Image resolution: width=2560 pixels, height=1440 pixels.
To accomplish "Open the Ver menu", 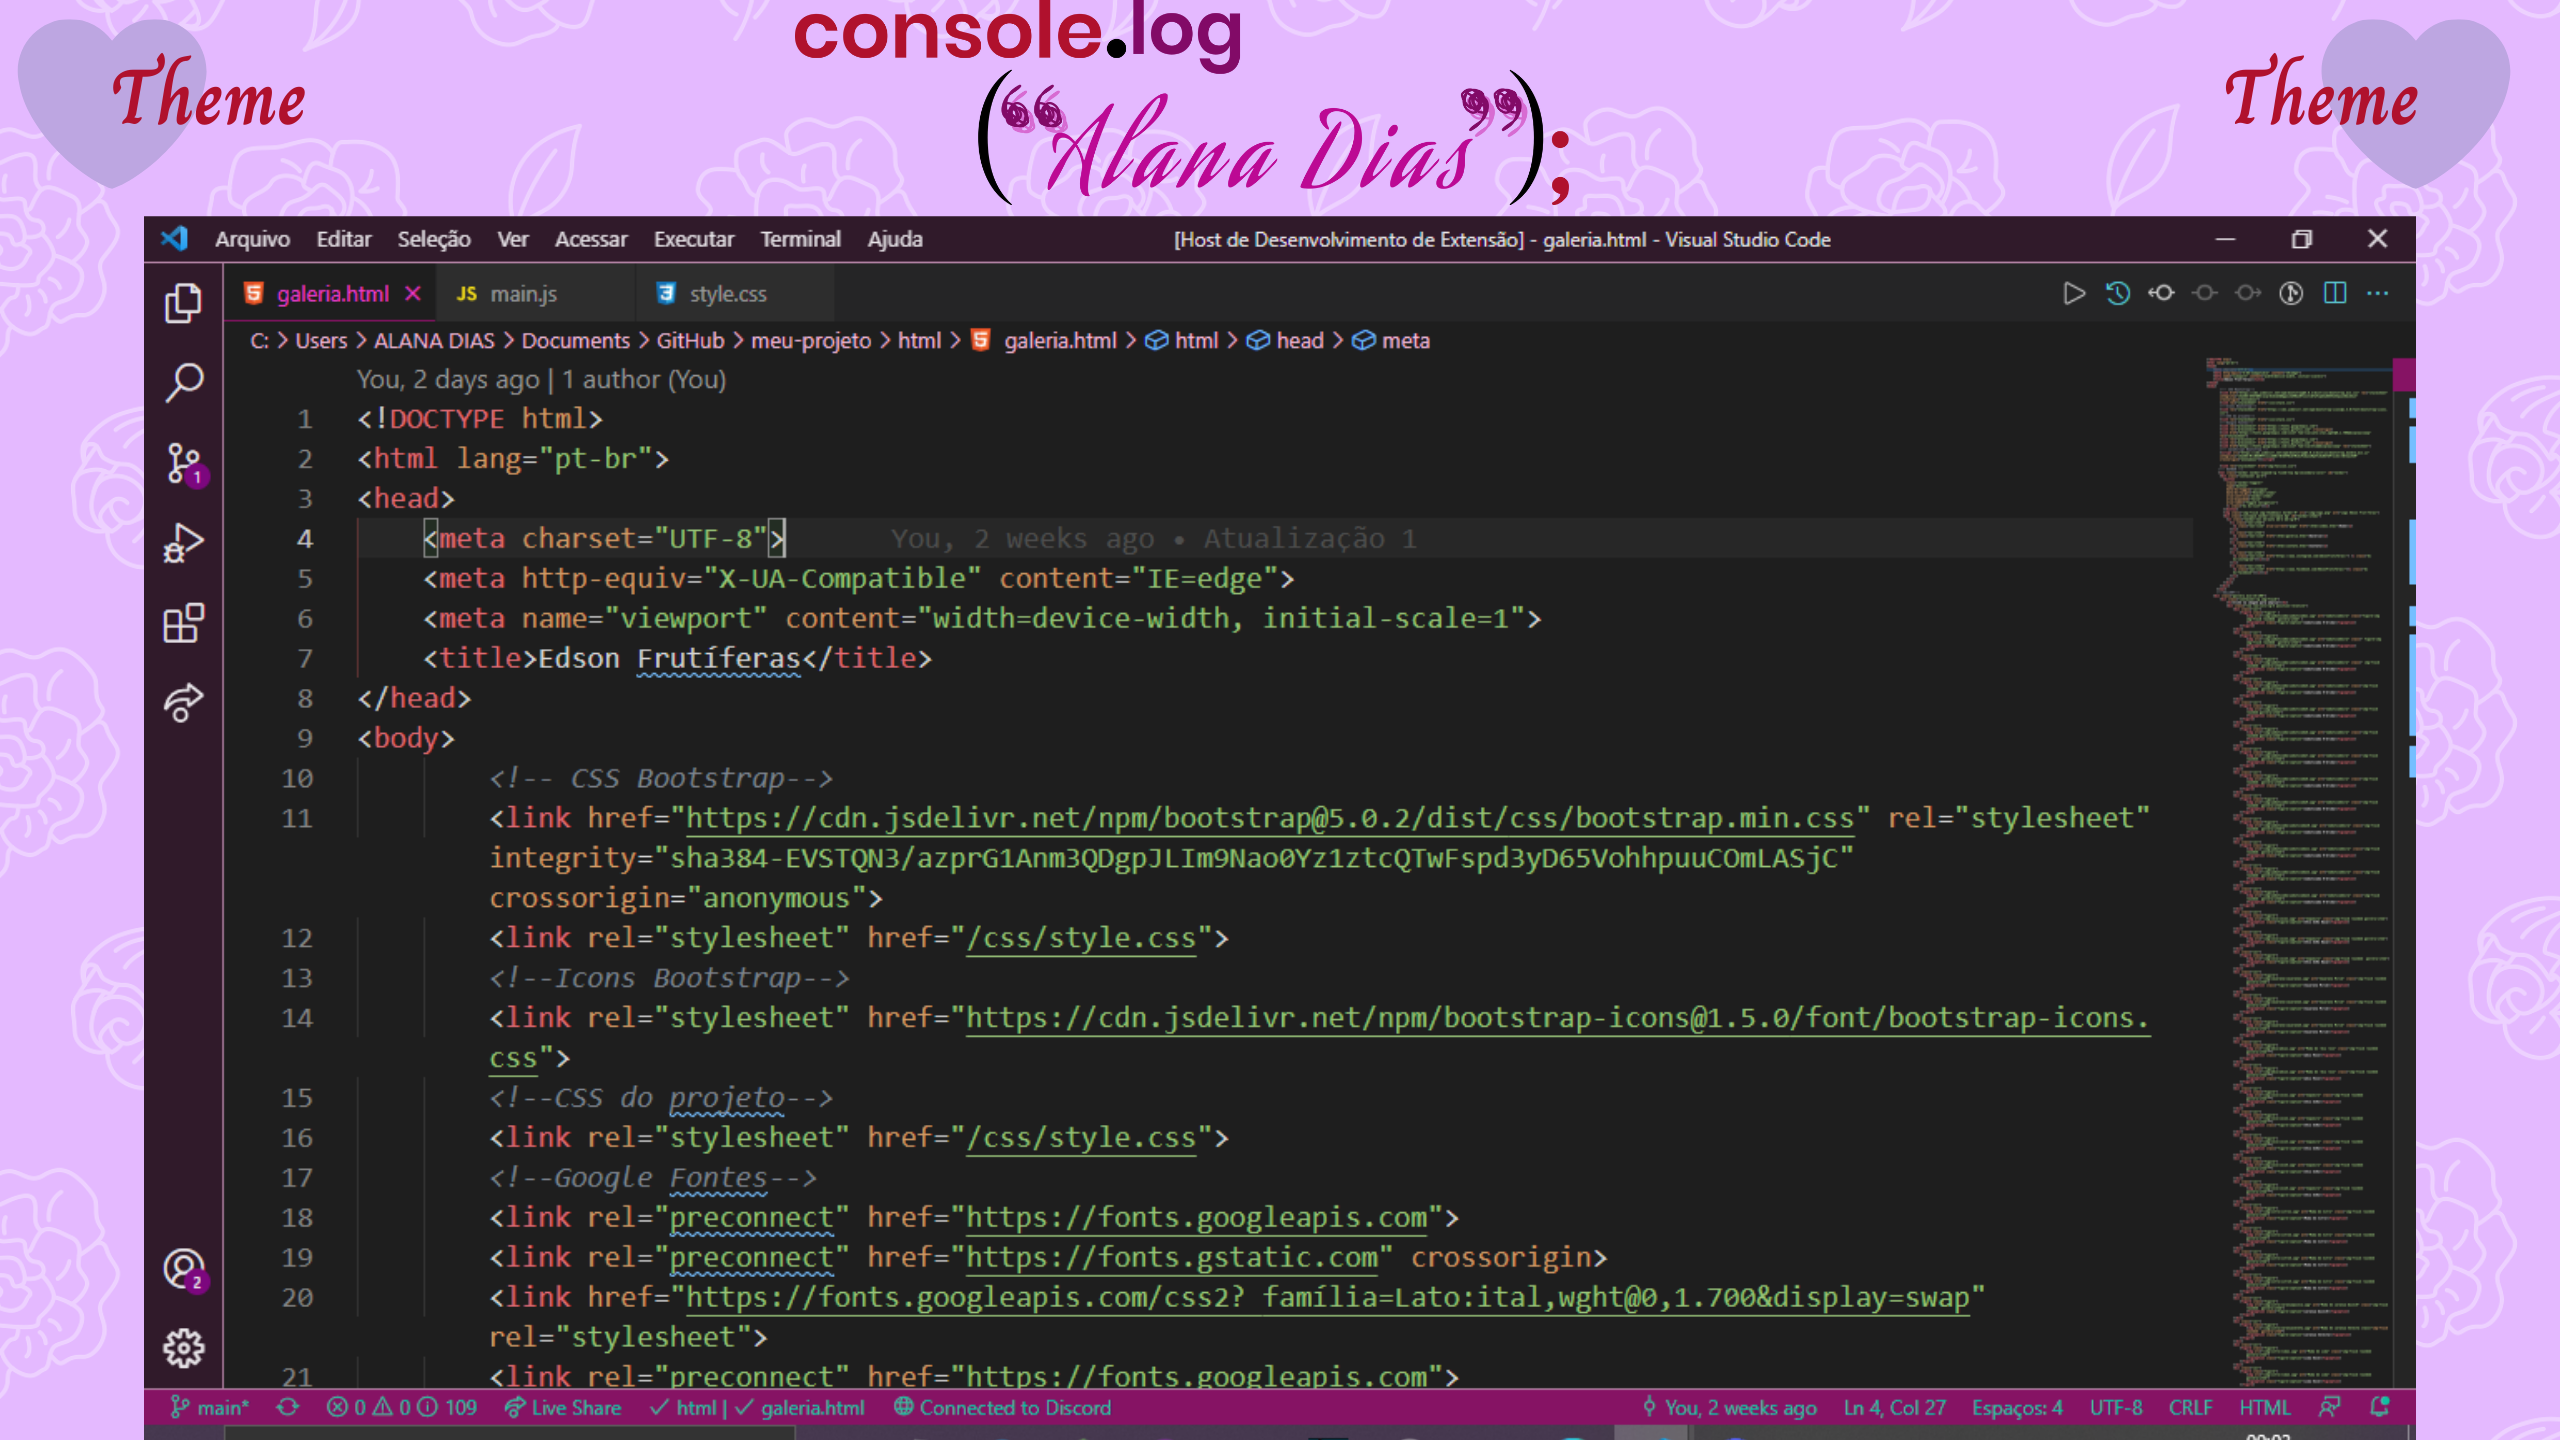I will click(x=513, y=239).
